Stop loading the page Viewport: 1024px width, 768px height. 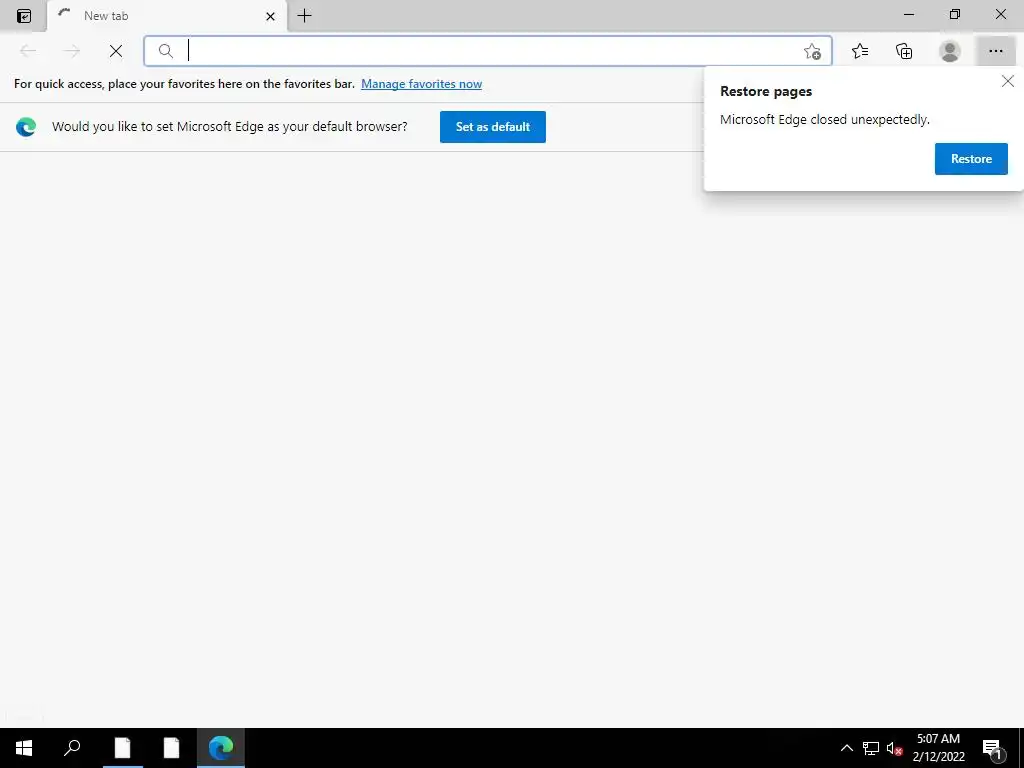click(x=116, y=51)
